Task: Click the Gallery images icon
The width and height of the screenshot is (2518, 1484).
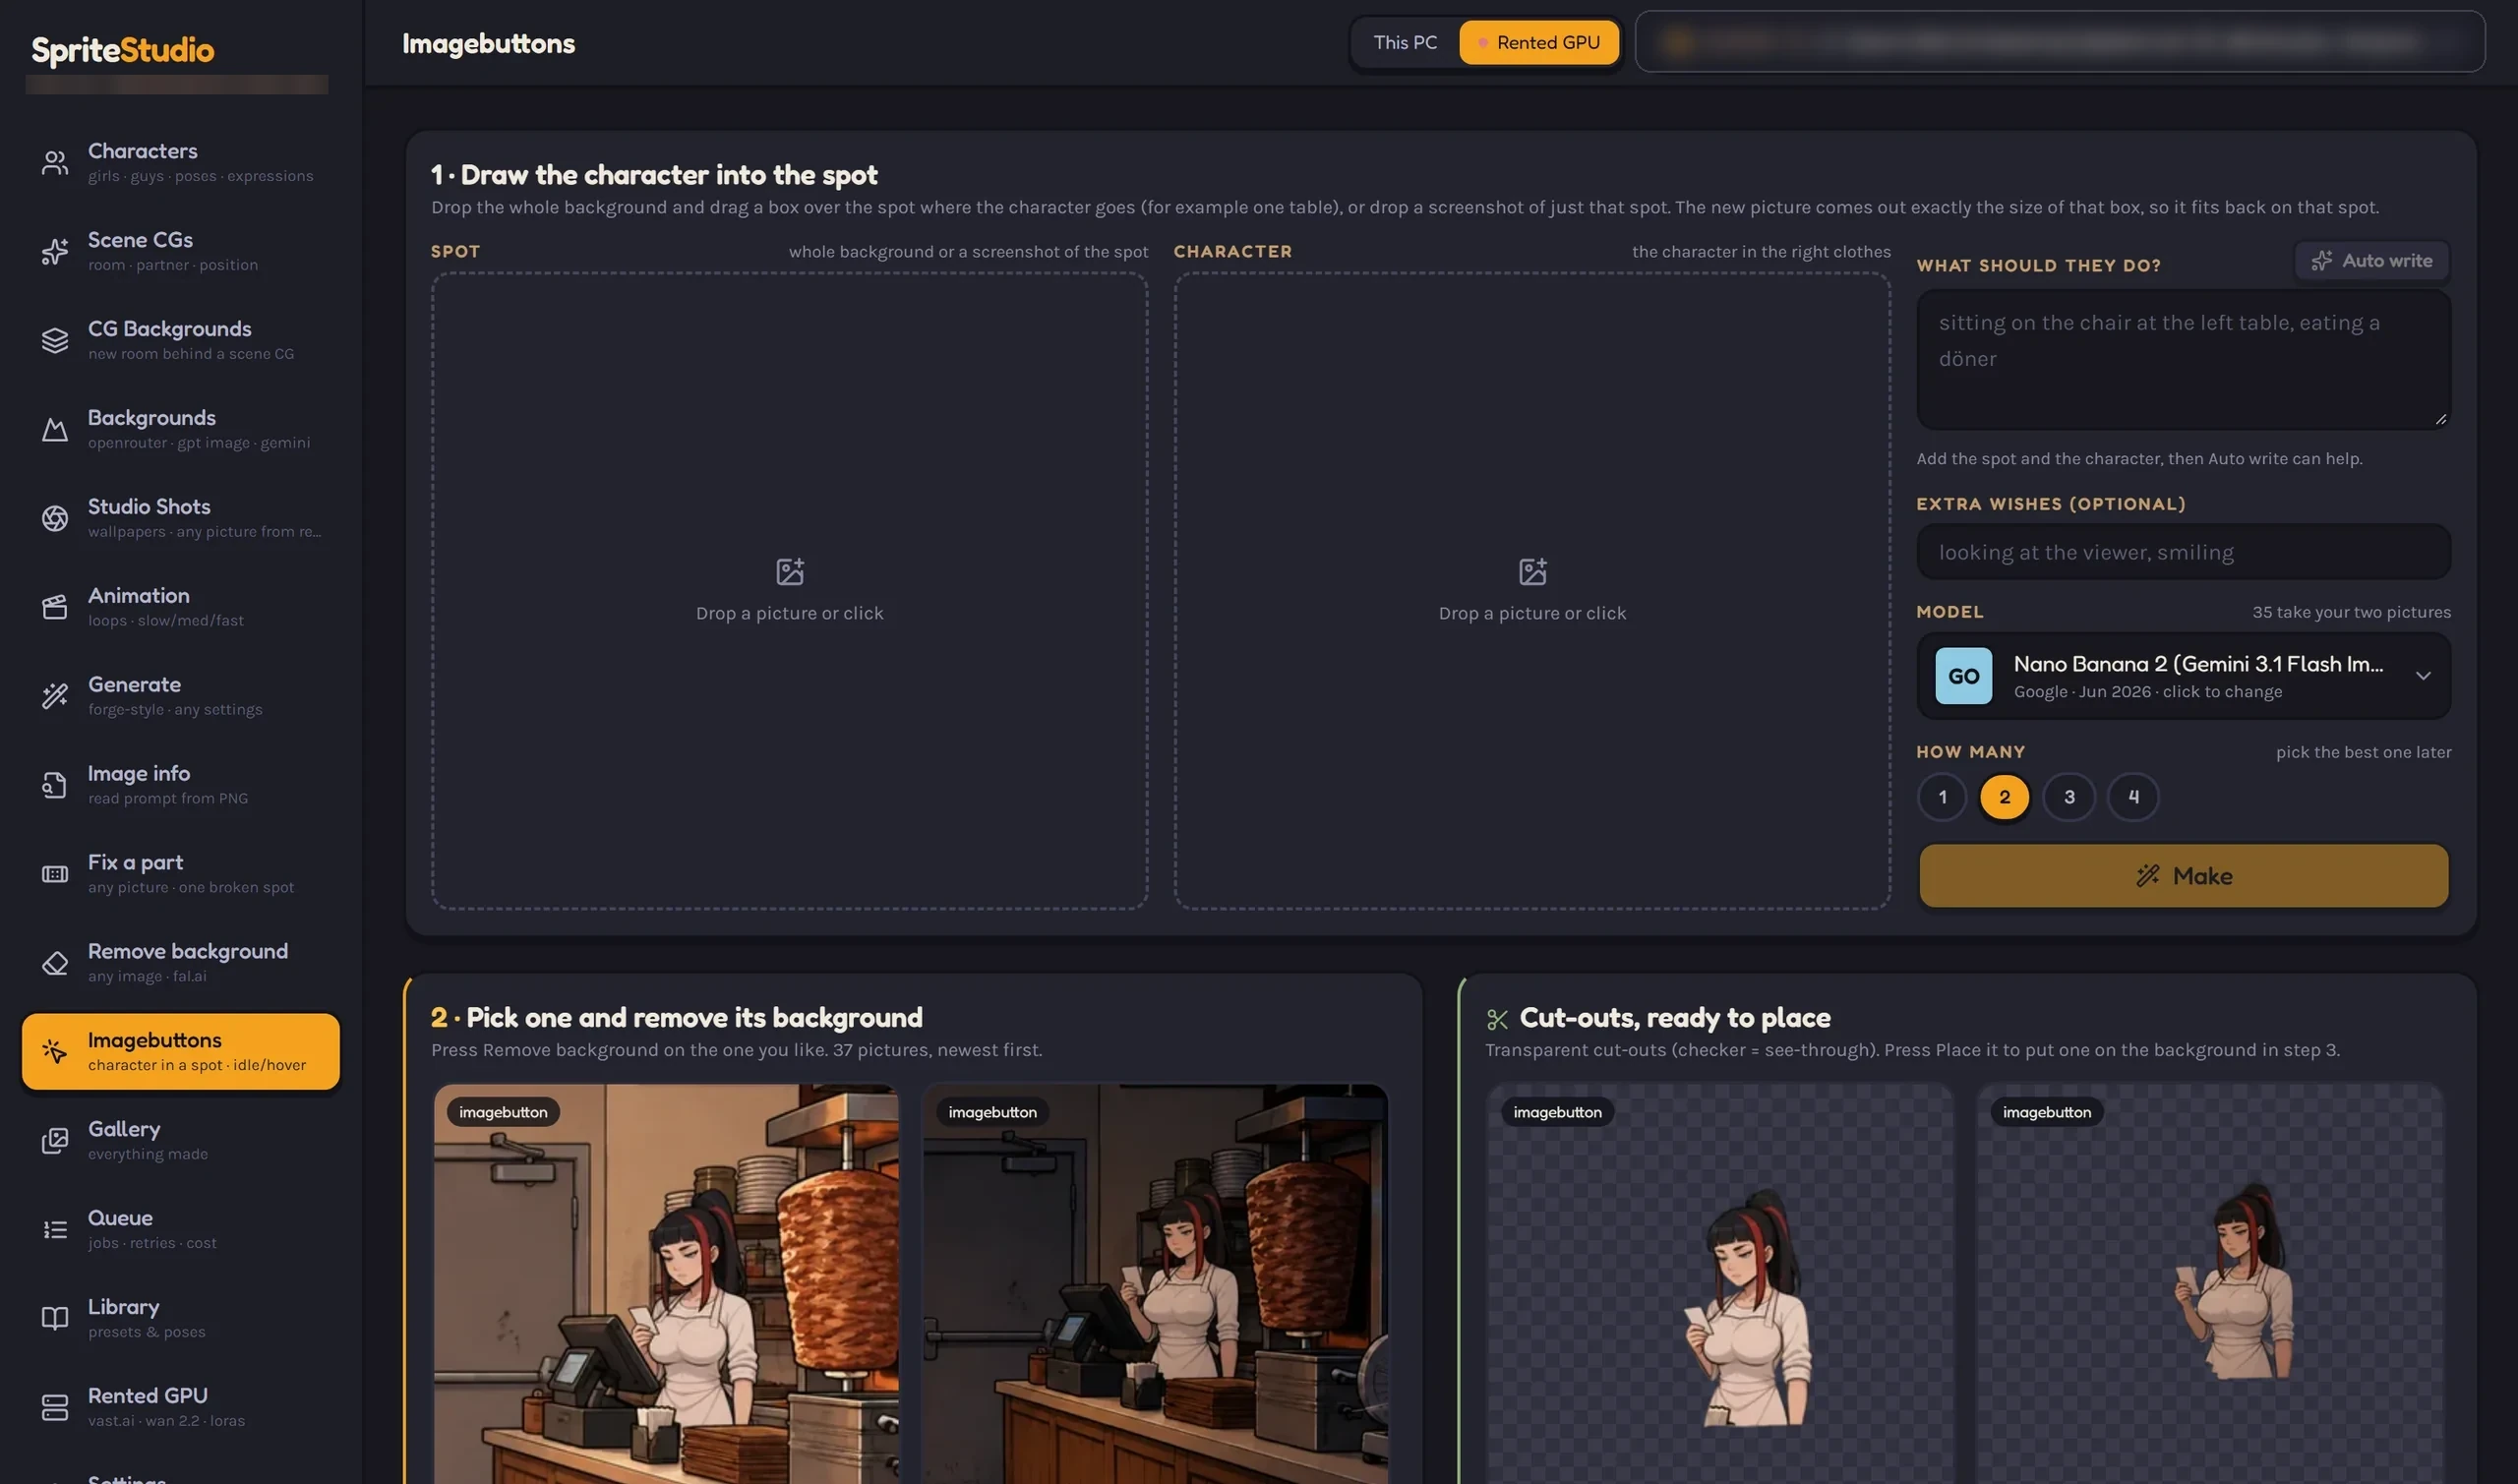Action: 55,1141
